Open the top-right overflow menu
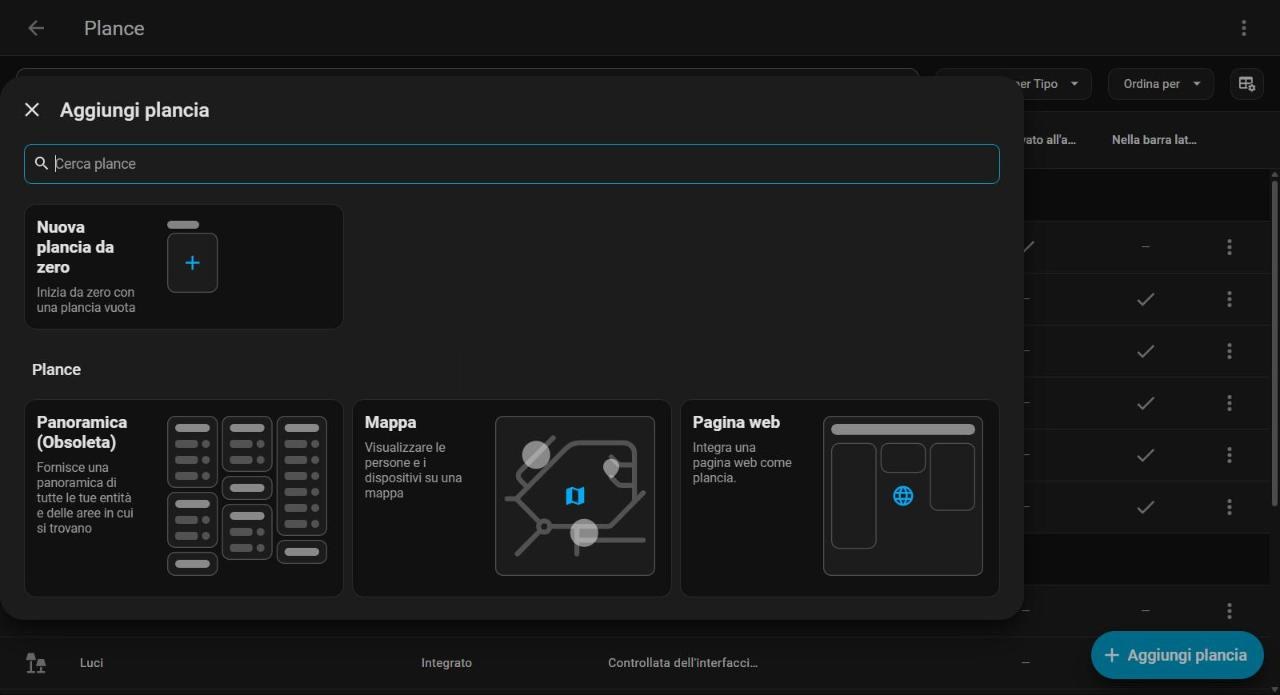Viewport: 1280px width, 695px height. pos(1244,28)
